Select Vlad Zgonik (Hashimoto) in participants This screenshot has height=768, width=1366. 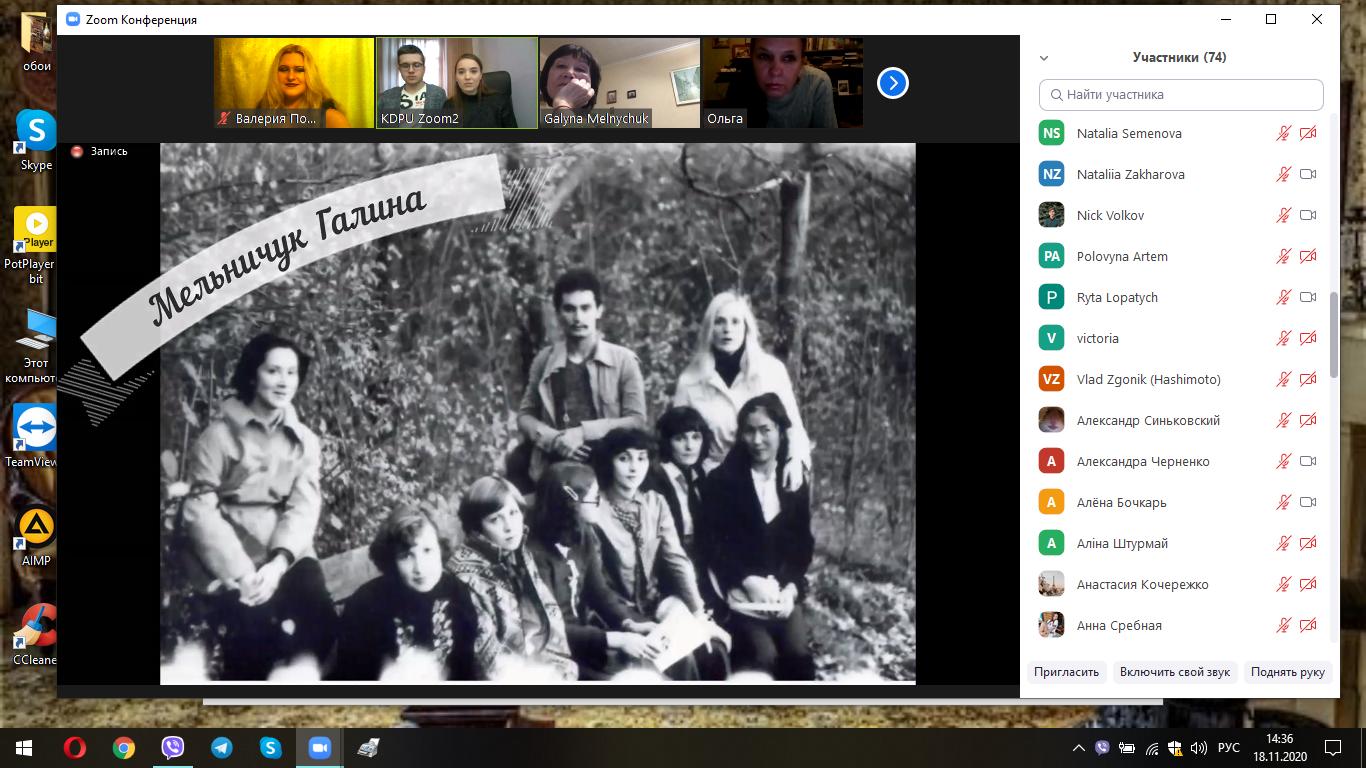tap(1148, 379)
